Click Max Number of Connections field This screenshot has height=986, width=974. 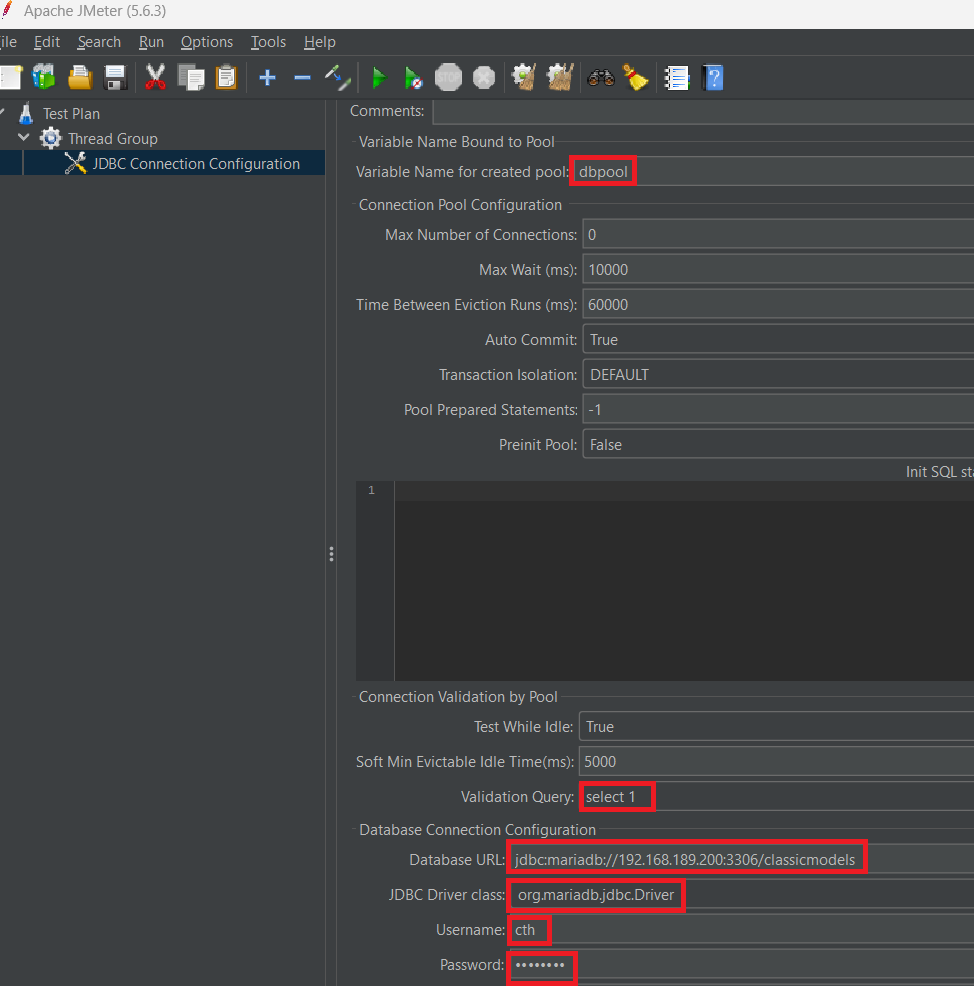click(x=778, y=235)
